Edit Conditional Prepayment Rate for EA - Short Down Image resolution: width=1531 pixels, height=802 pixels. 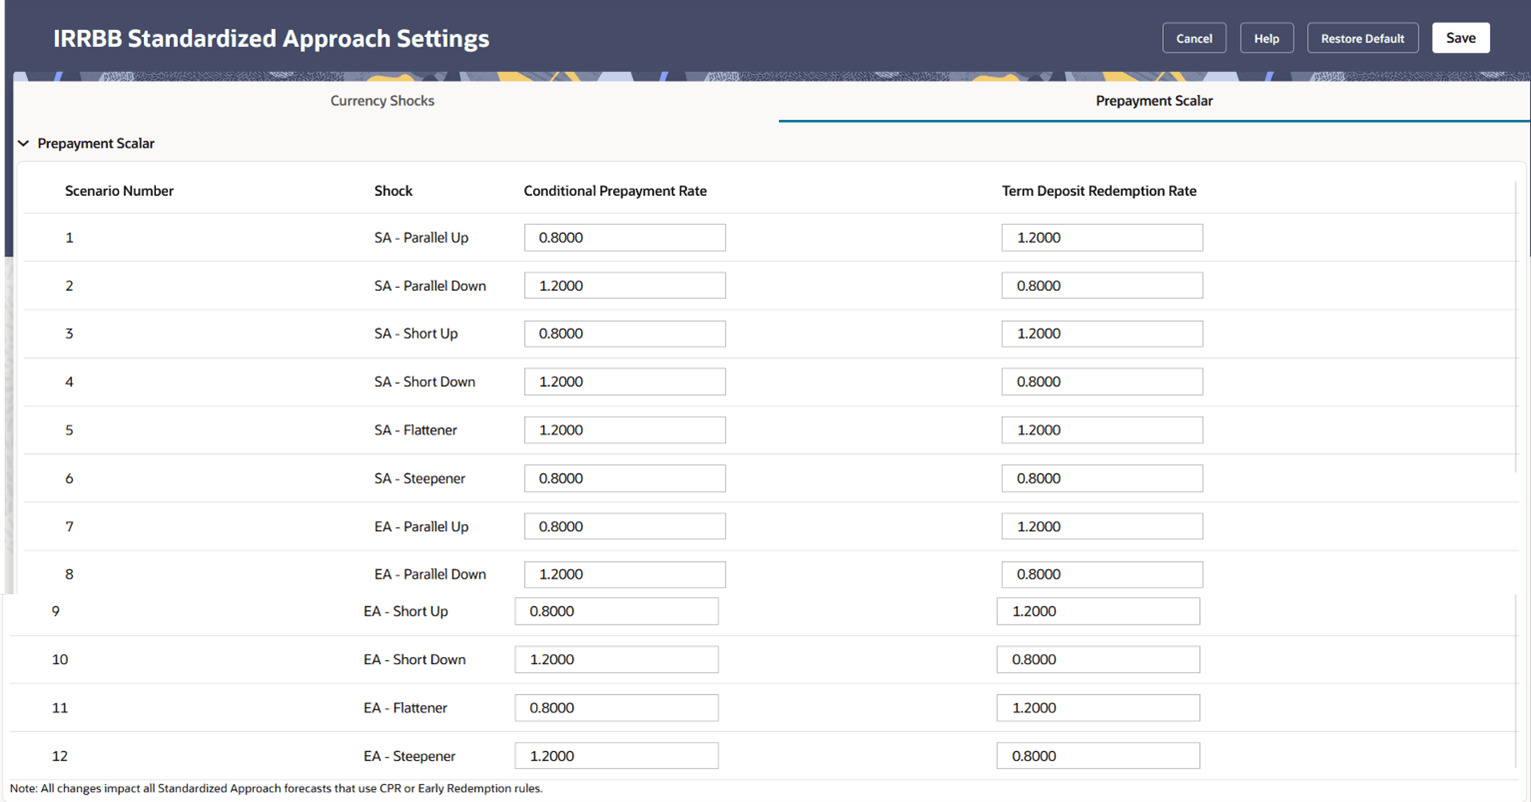(x=616, y=659)
